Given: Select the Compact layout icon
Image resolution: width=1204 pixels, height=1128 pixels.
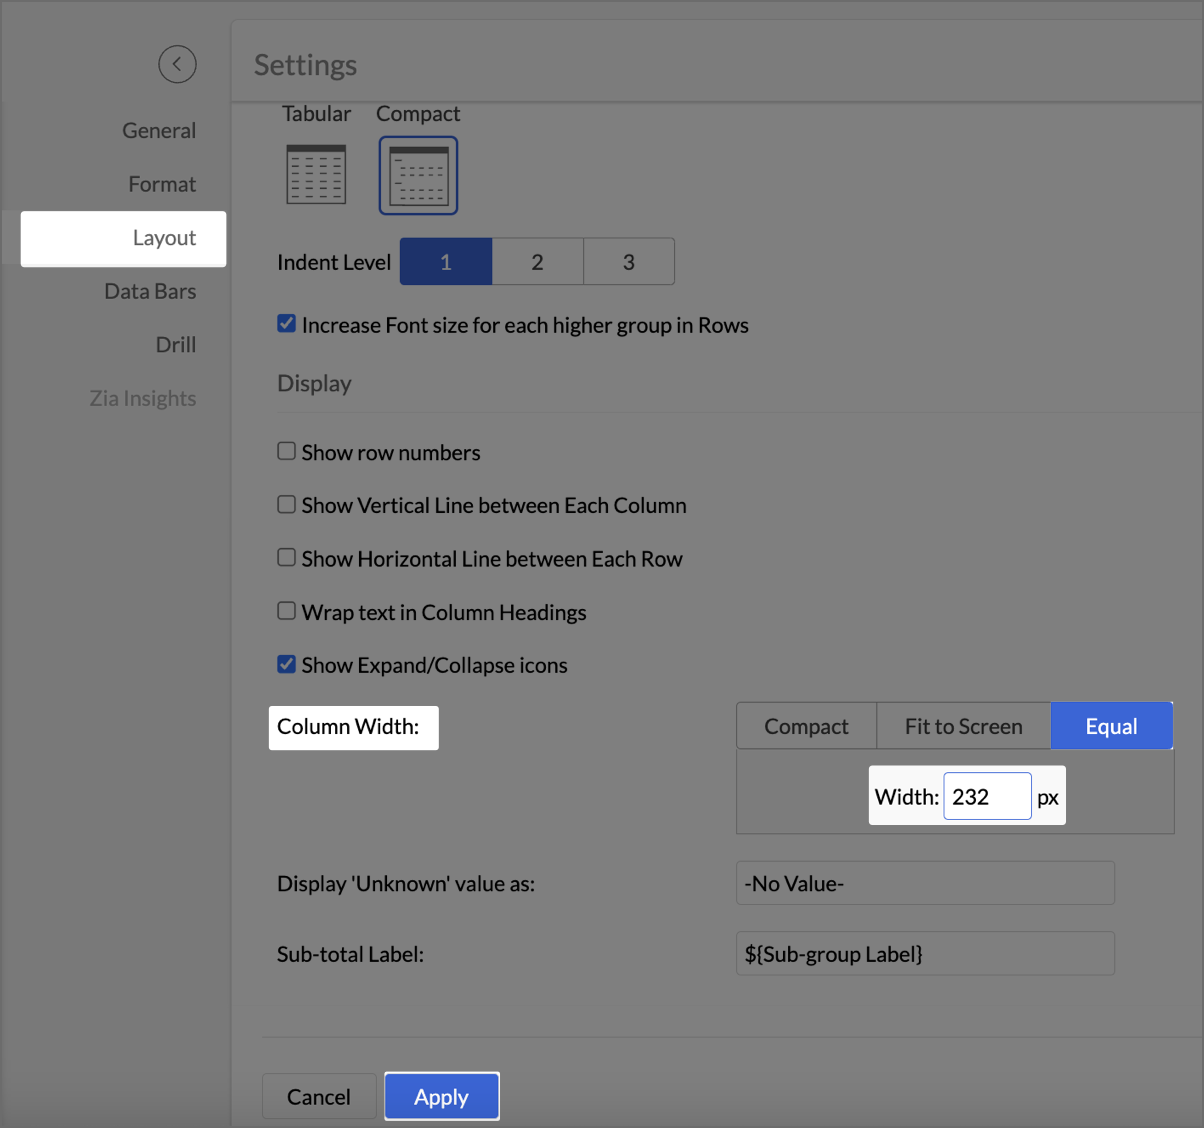Looking at the screenshot, I should [418, 176].
